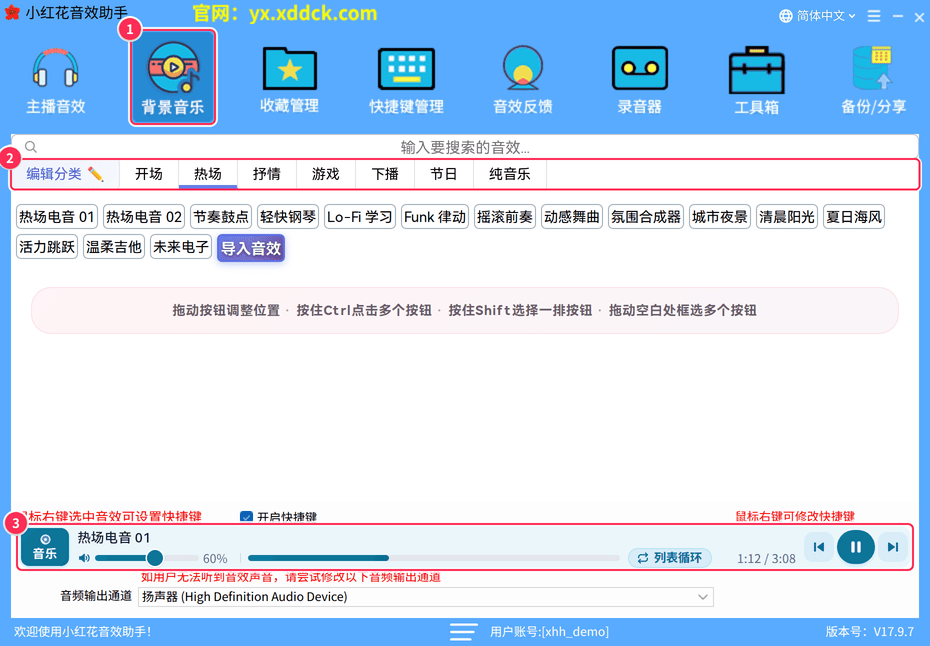Open 音效反馈 feedback icon
930x646 pixels.
coord(523,80)
